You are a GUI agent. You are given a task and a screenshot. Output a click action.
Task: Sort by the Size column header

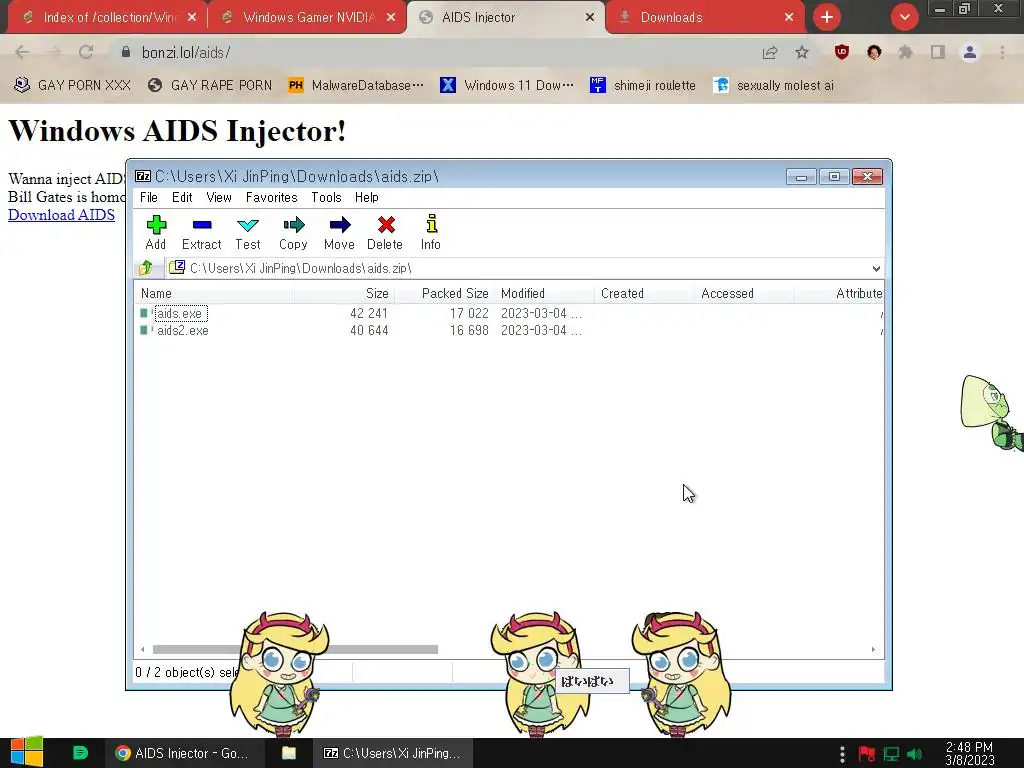[x=344, y=293]
